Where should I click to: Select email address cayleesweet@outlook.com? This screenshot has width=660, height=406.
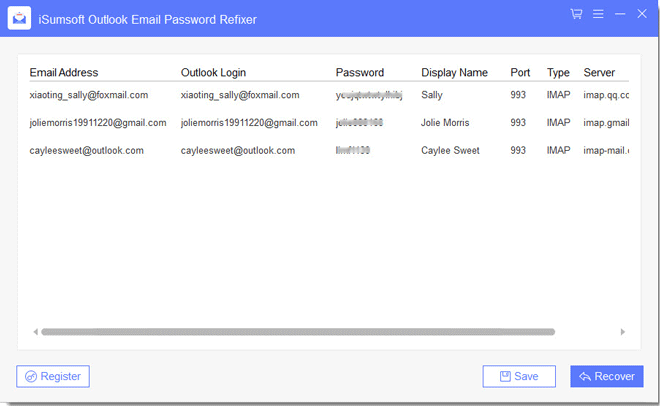pos(86,151)
